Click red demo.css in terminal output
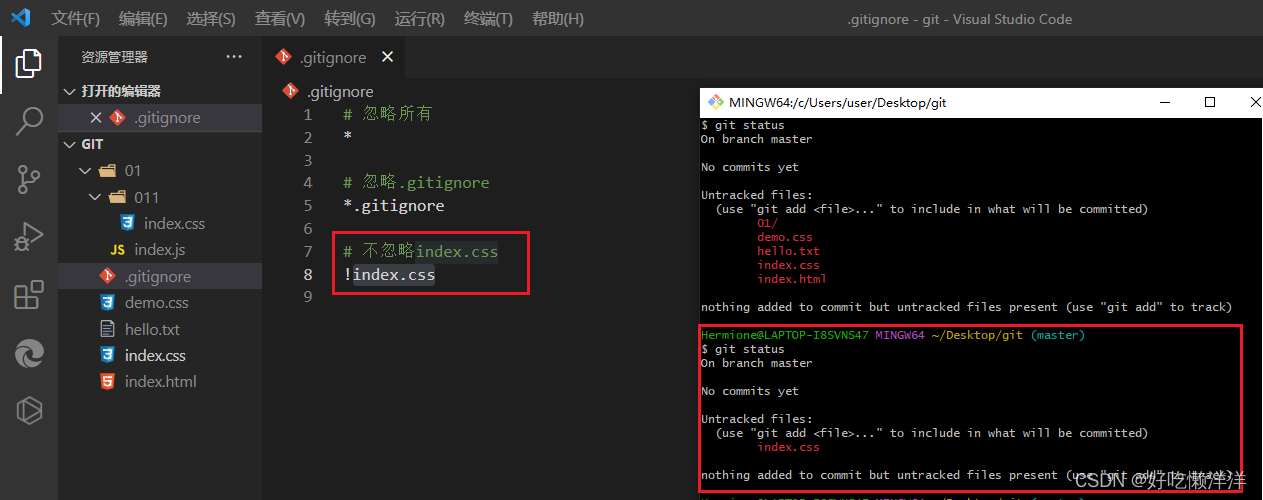Screen dimensions: 1263x500 (785, 237)
